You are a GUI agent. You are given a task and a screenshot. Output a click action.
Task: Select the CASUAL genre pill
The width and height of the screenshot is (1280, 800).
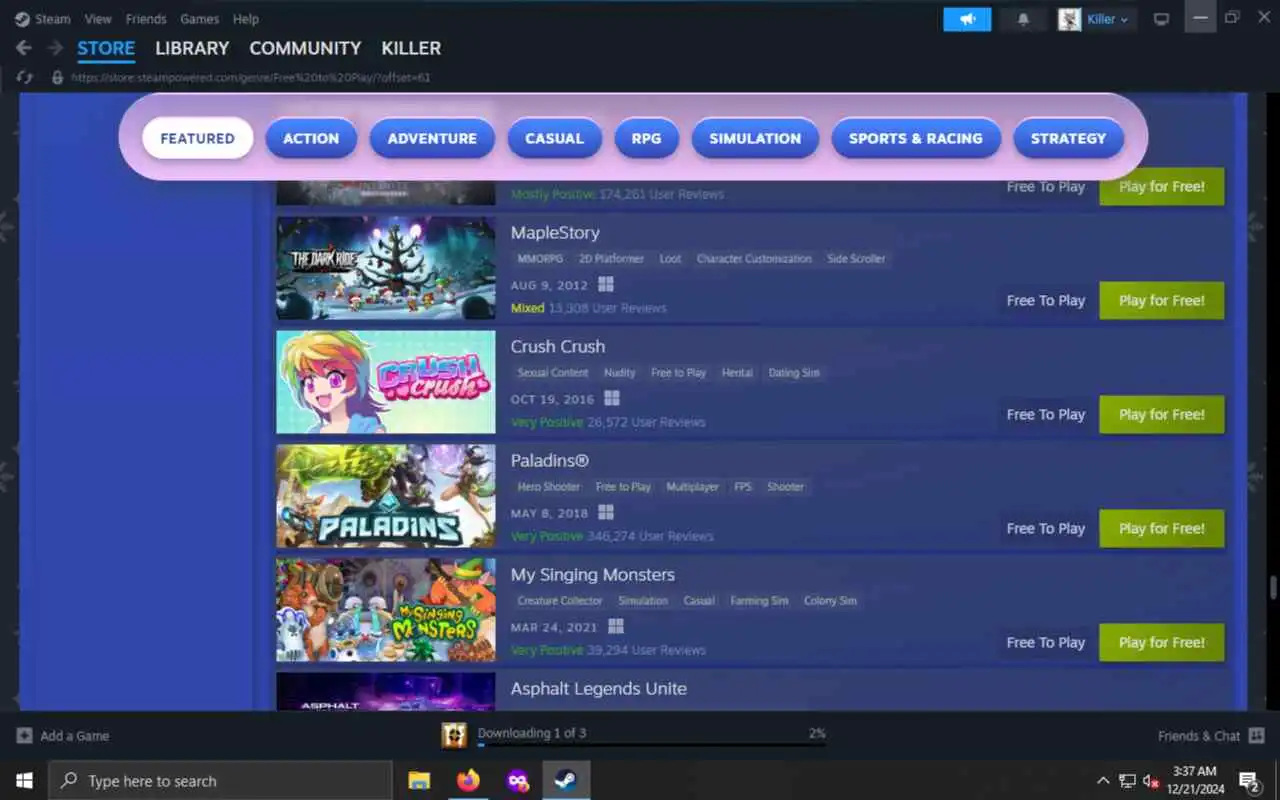(554, 138)
